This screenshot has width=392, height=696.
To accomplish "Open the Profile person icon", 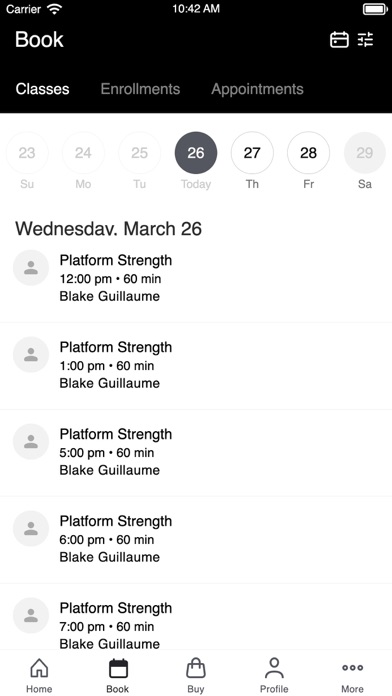I will tap(274, 668).
